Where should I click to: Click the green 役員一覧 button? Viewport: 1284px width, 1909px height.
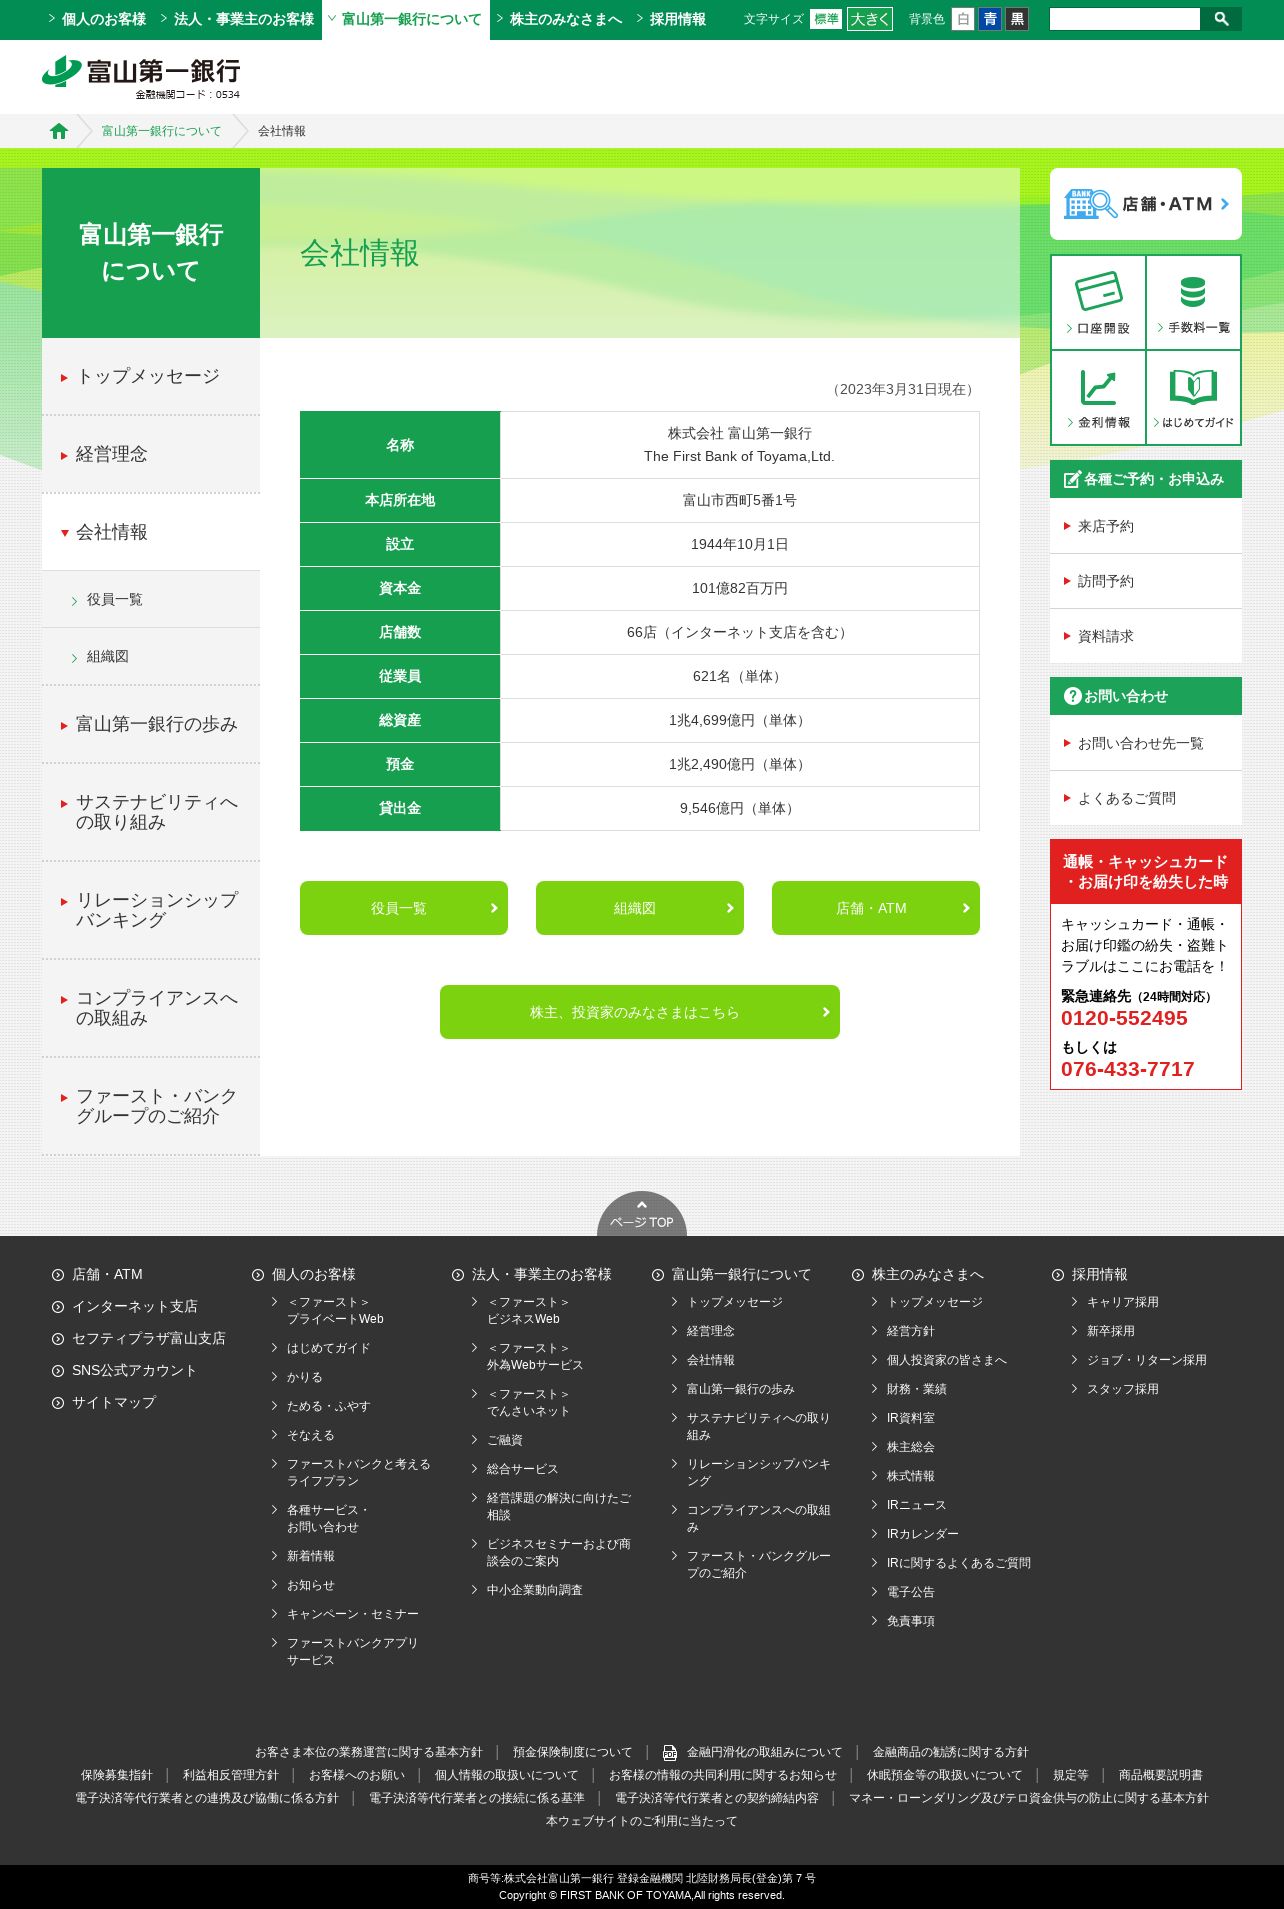(x=404, y=908)
